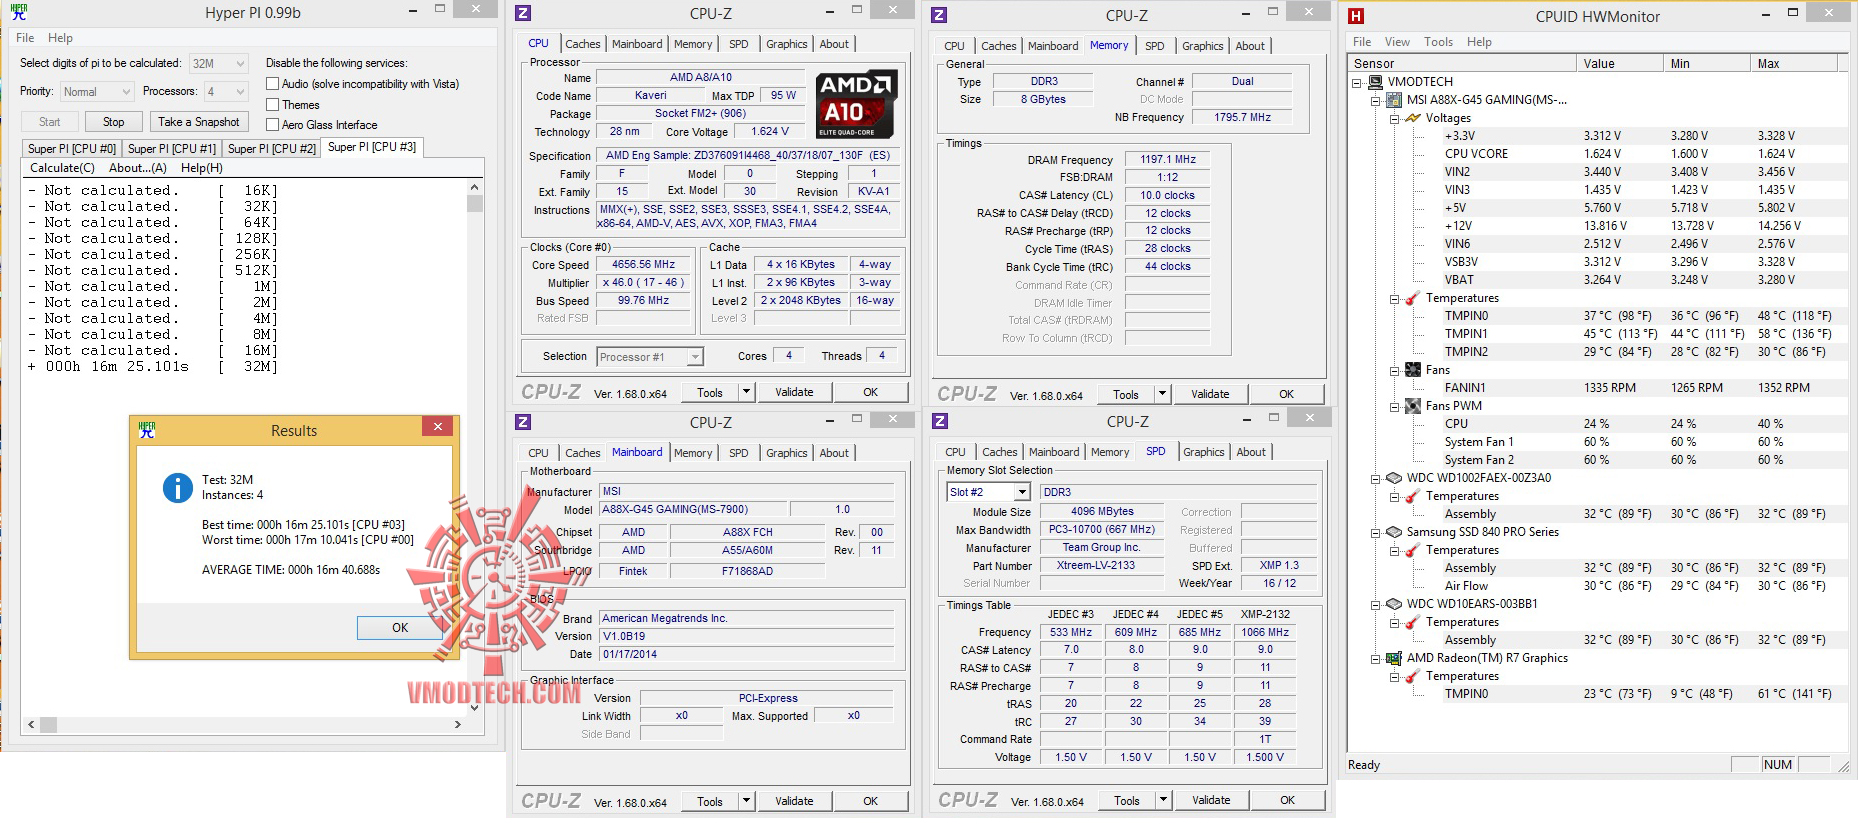This screenshot has width=1858, height=824.
Task: Click the WDC WD10EARS hard drive icon
Action: click(1394, 604)
